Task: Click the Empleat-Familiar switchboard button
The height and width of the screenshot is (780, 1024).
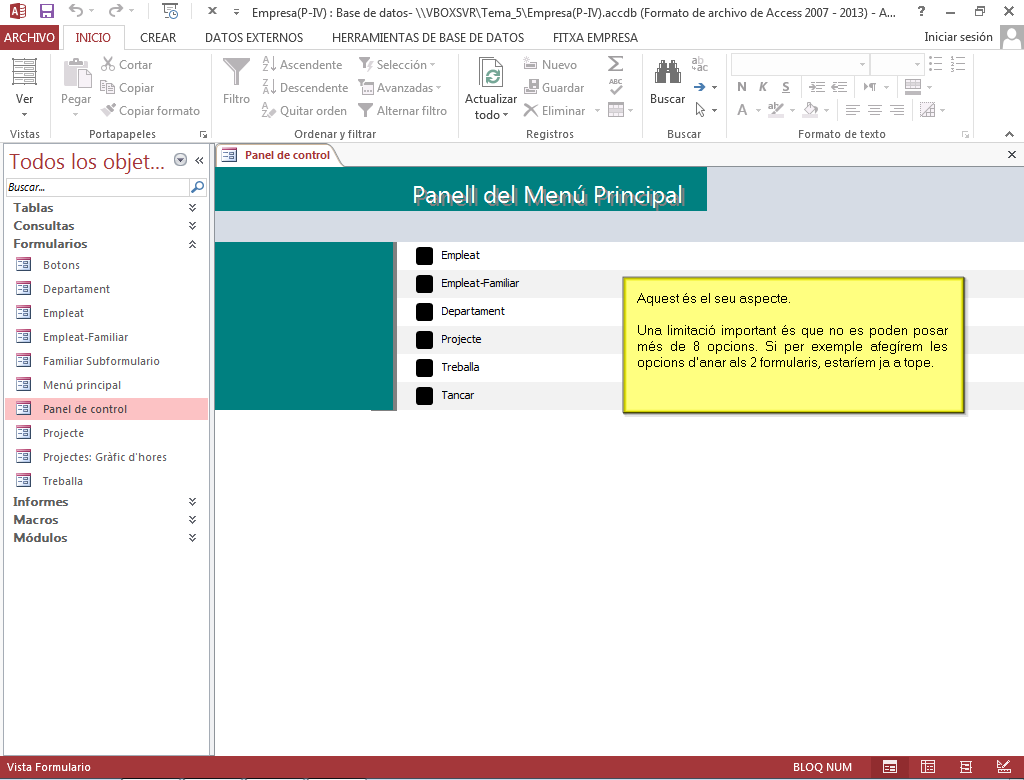Action: point(424,284)
